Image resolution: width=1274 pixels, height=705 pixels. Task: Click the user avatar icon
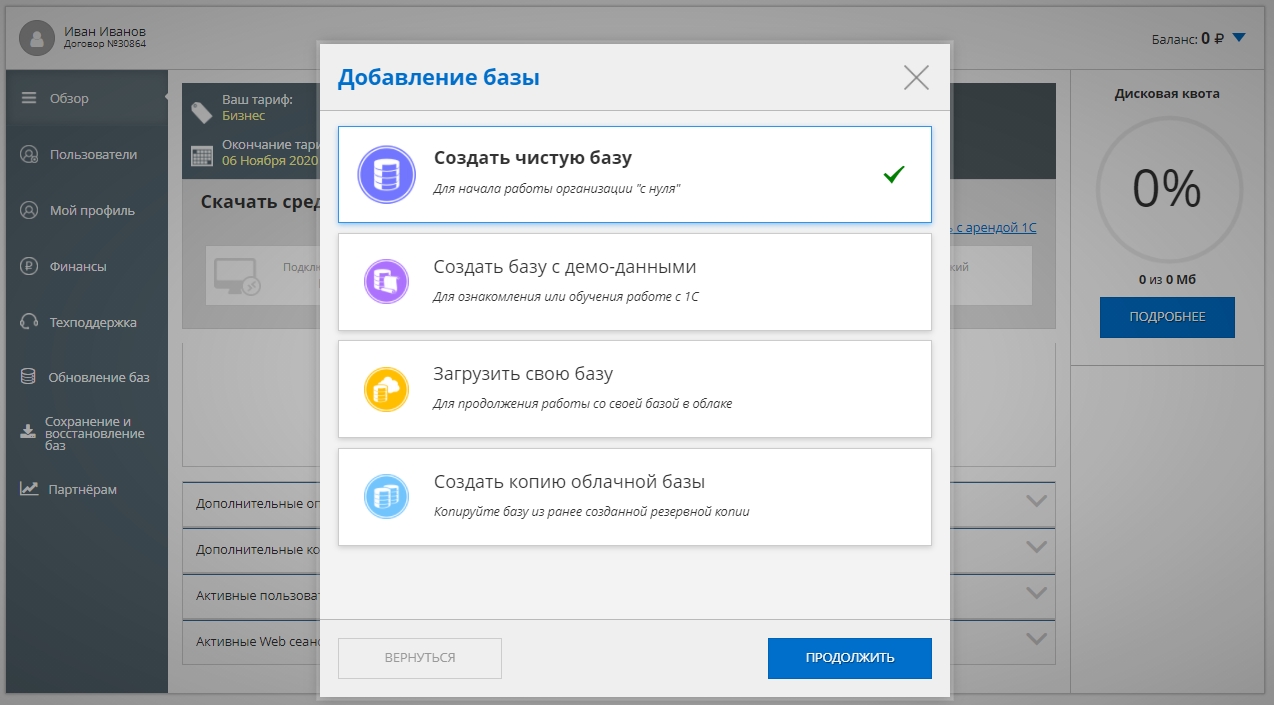pos(38,38)
